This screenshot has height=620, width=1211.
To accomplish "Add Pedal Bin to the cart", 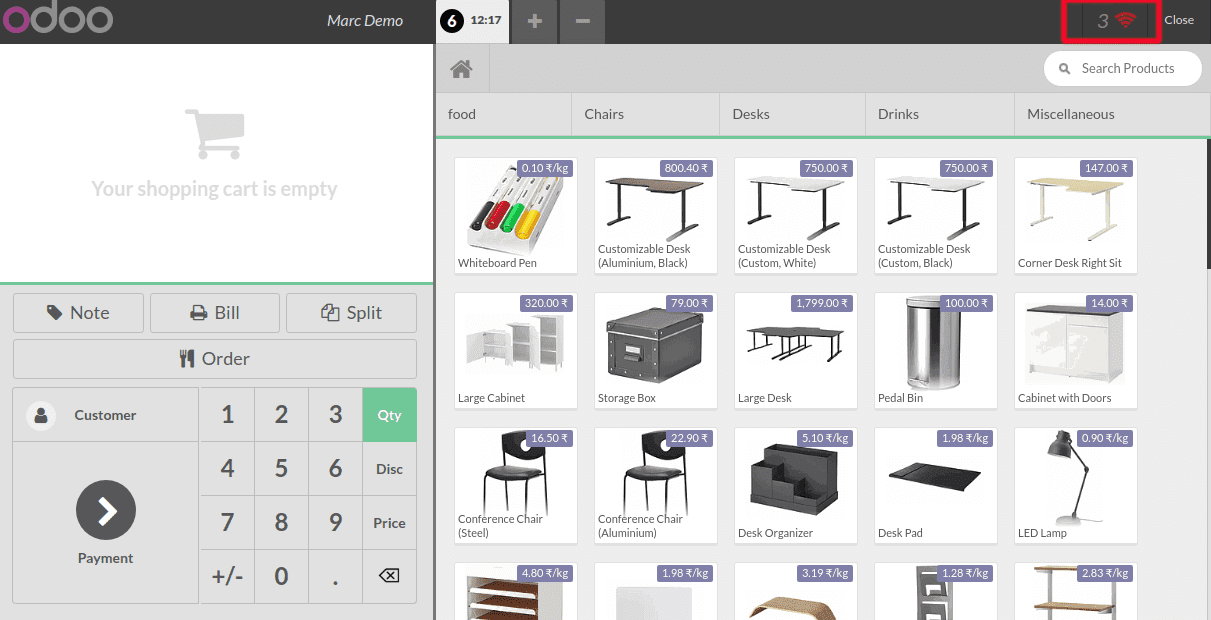I will 936,350.
